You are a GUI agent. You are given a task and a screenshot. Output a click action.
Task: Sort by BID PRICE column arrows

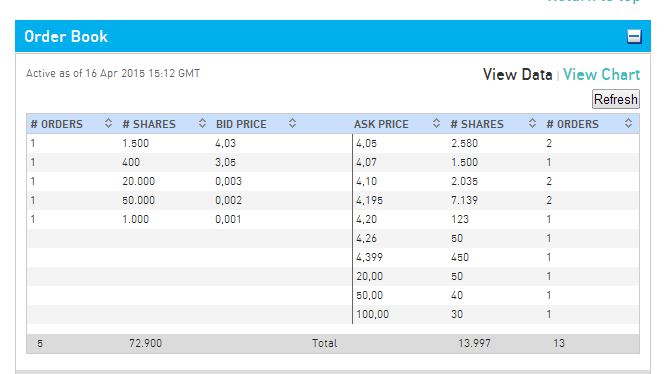click(x=292, y=124)
